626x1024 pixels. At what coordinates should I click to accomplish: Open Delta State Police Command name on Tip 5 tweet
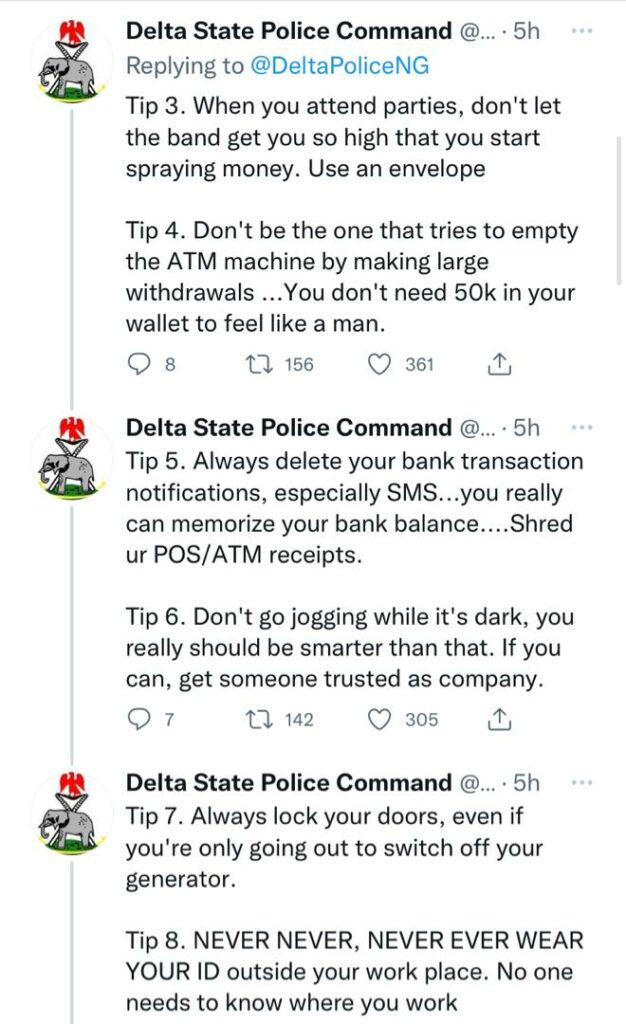point(289,428)
